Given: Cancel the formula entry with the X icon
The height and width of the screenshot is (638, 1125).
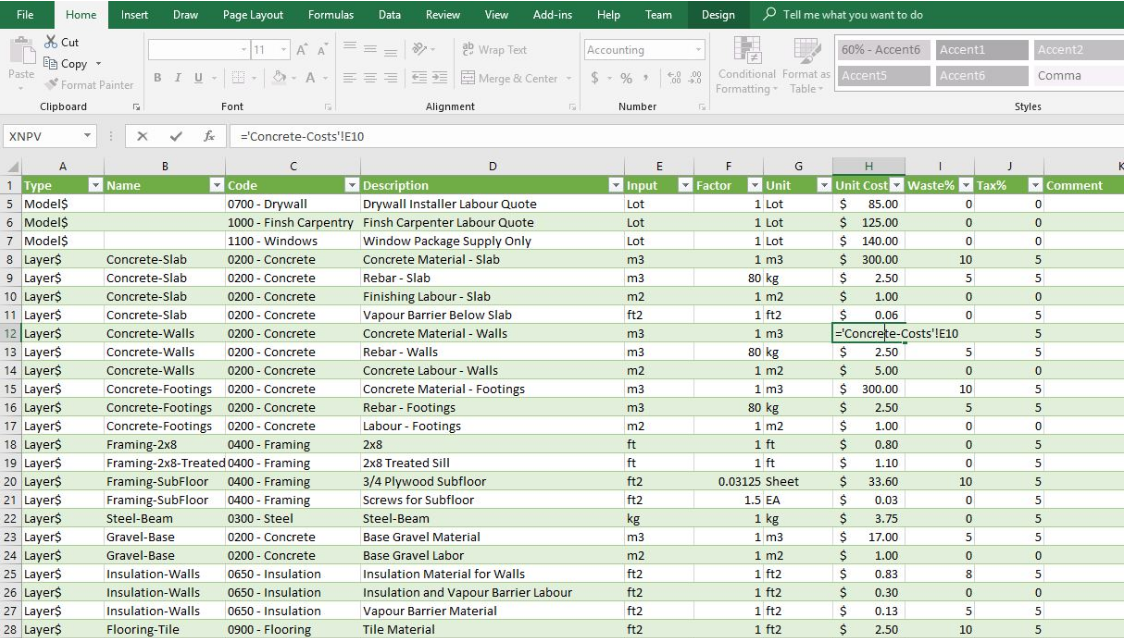Looking at the screenshot, I should click(x=143, y=136).
